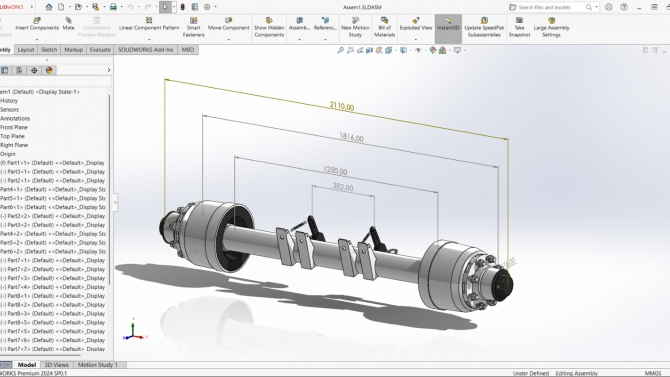This screenshot has height=377, width=670.
Task: Open the search options dropdown arrow
Action: pos(597,7)
